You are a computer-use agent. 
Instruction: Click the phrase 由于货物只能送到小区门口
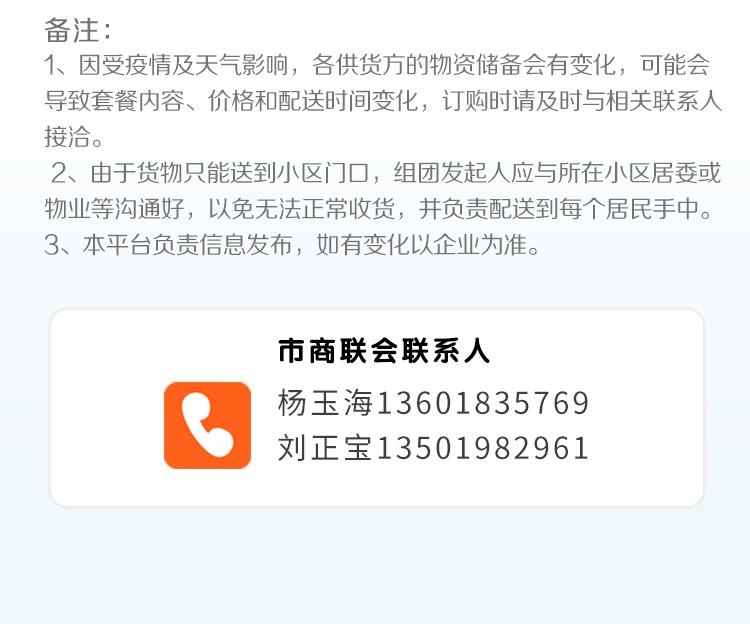pyautogui.click(x=230, y=173)
